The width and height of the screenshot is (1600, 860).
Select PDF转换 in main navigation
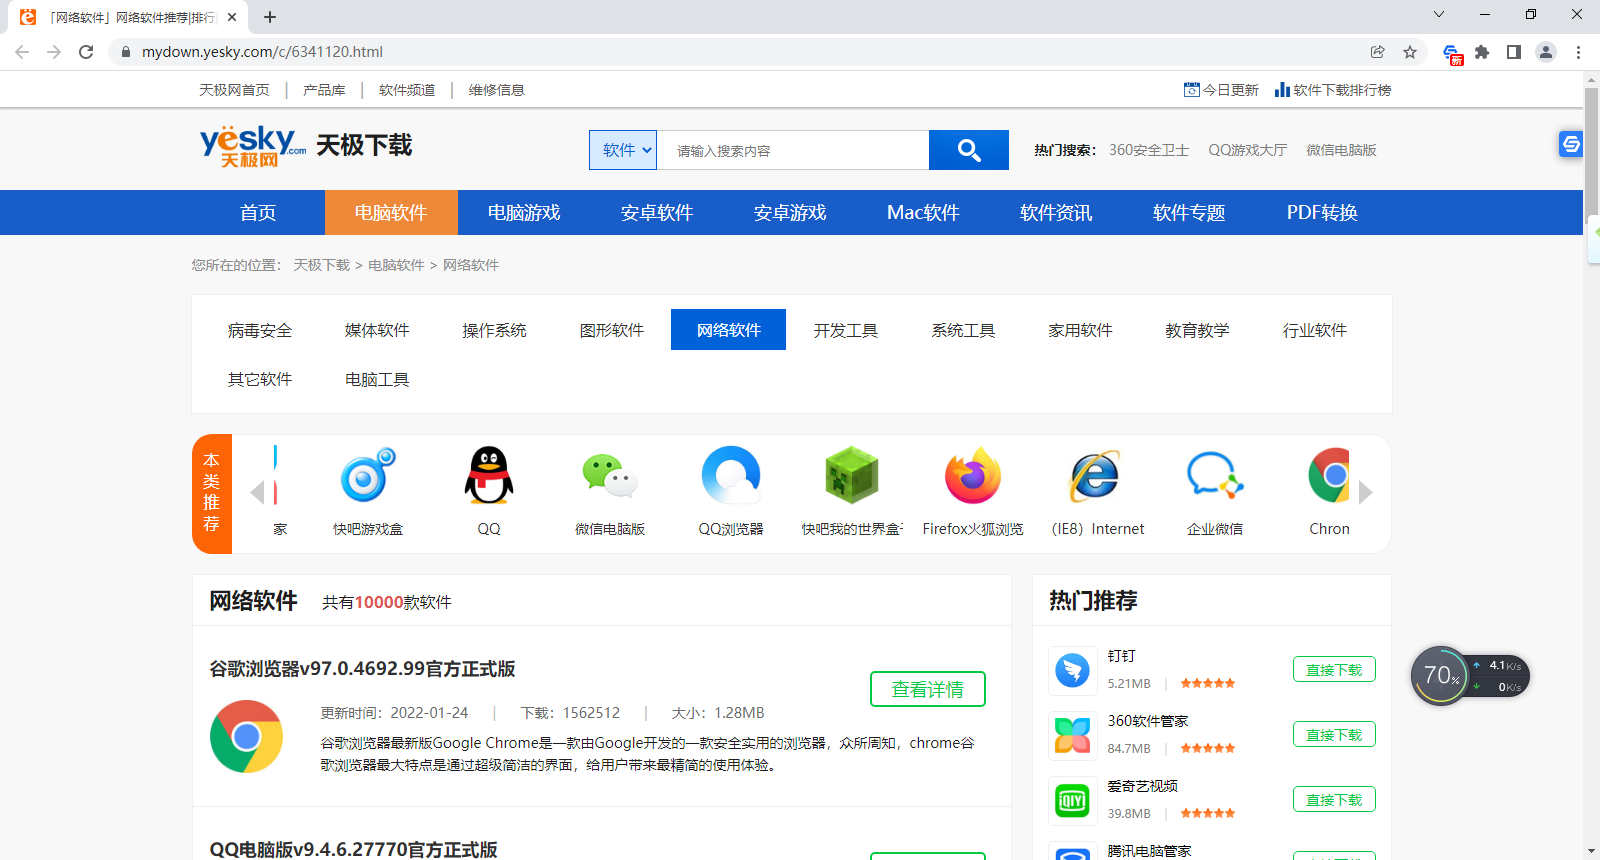(1322, 212)
